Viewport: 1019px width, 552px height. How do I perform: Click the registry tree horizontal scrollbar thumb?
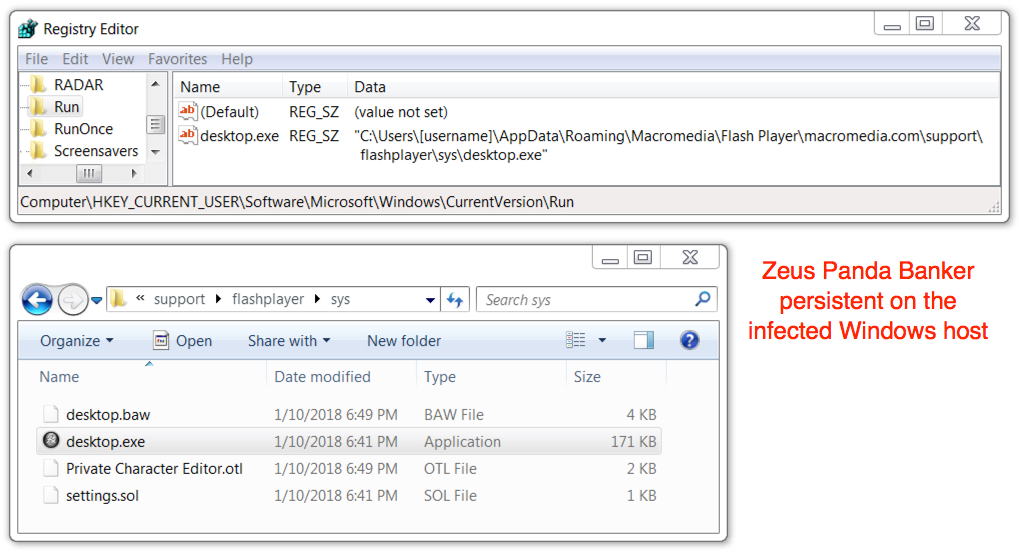(x=89, y=174)
